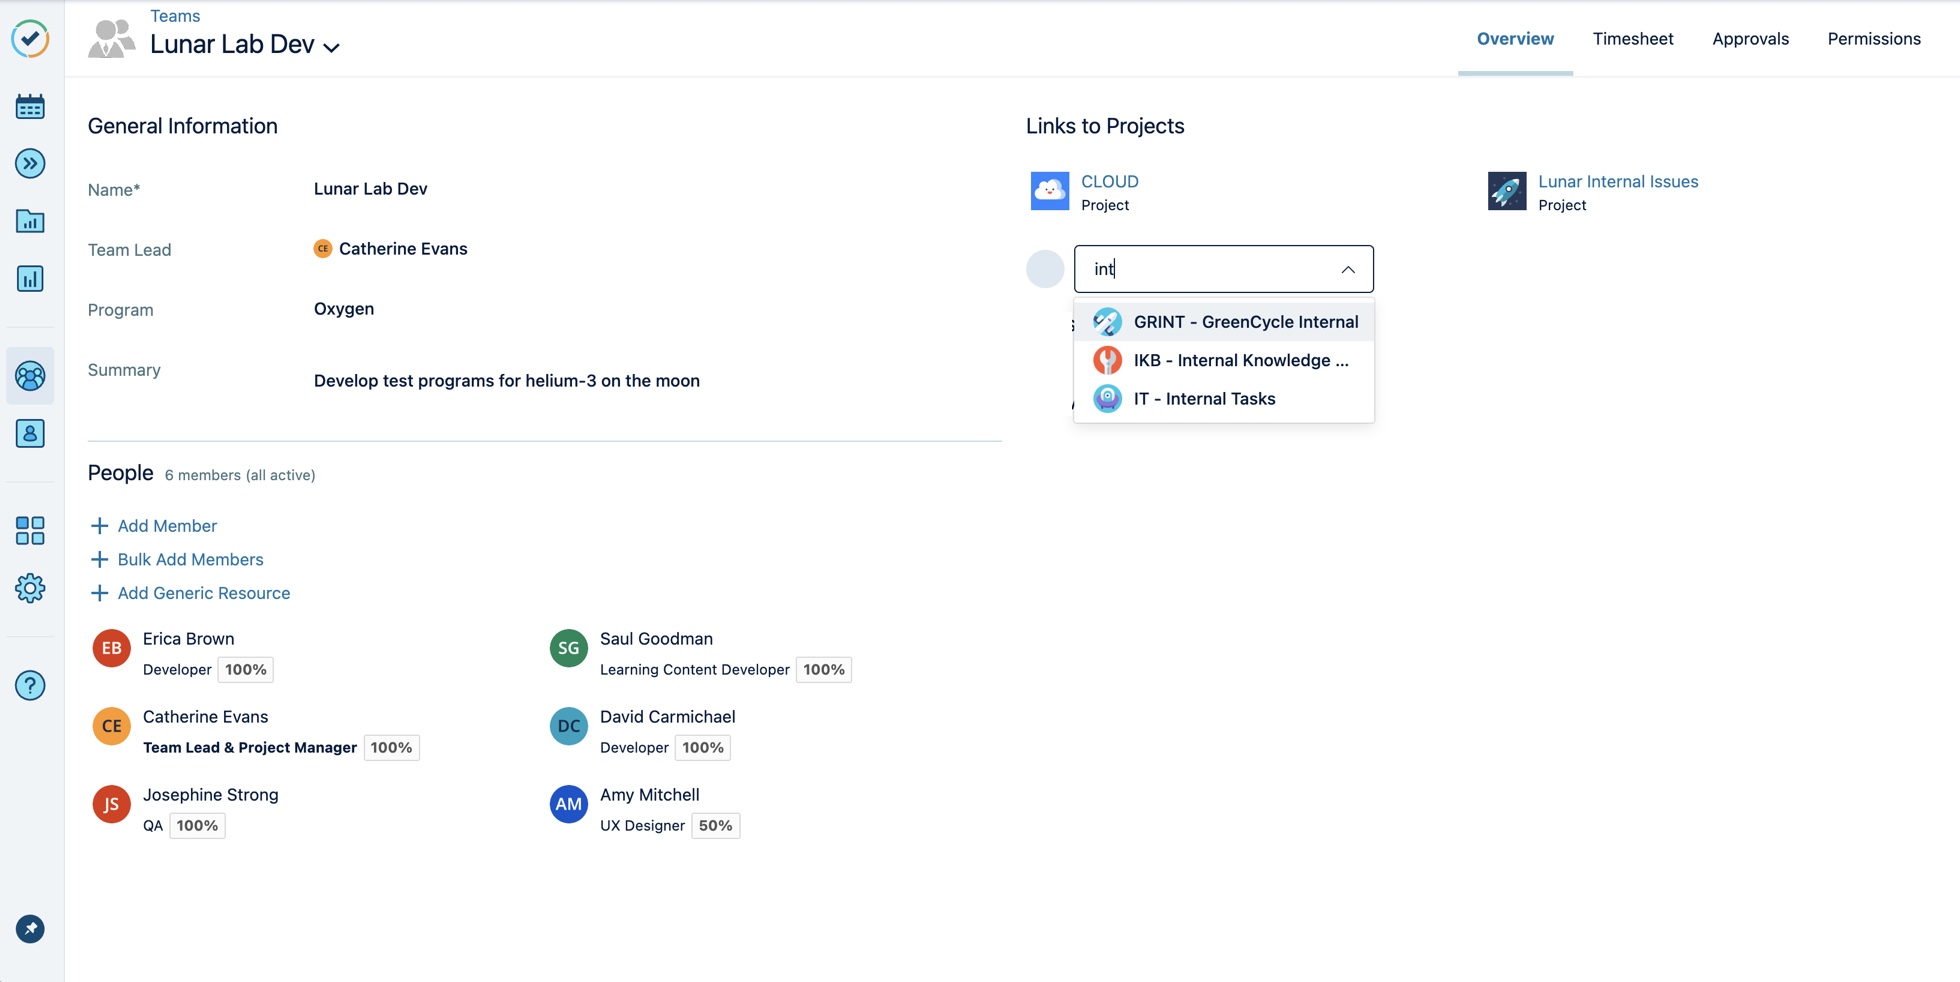Open the apps grid icon in sidebar
1960x982 pixels.
pyautogui.click(x=30, y=530)
